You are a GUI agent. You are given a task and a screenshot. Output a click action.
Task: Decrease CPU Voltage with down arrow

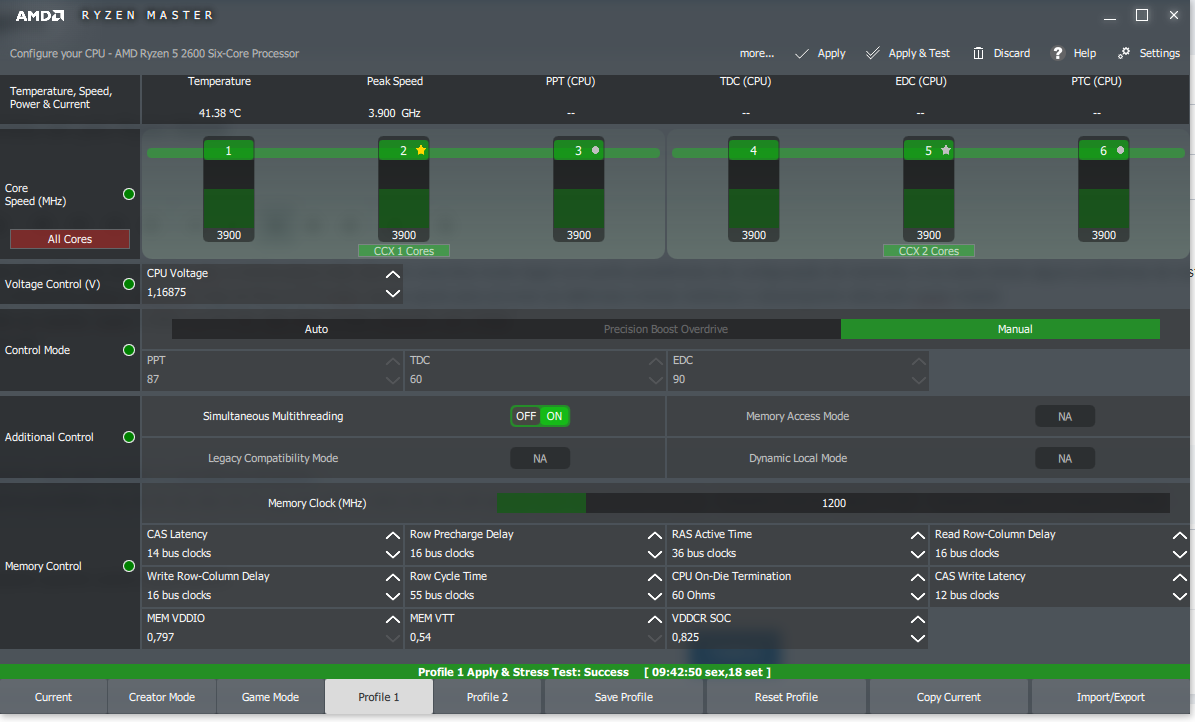[x=392, y=293]
